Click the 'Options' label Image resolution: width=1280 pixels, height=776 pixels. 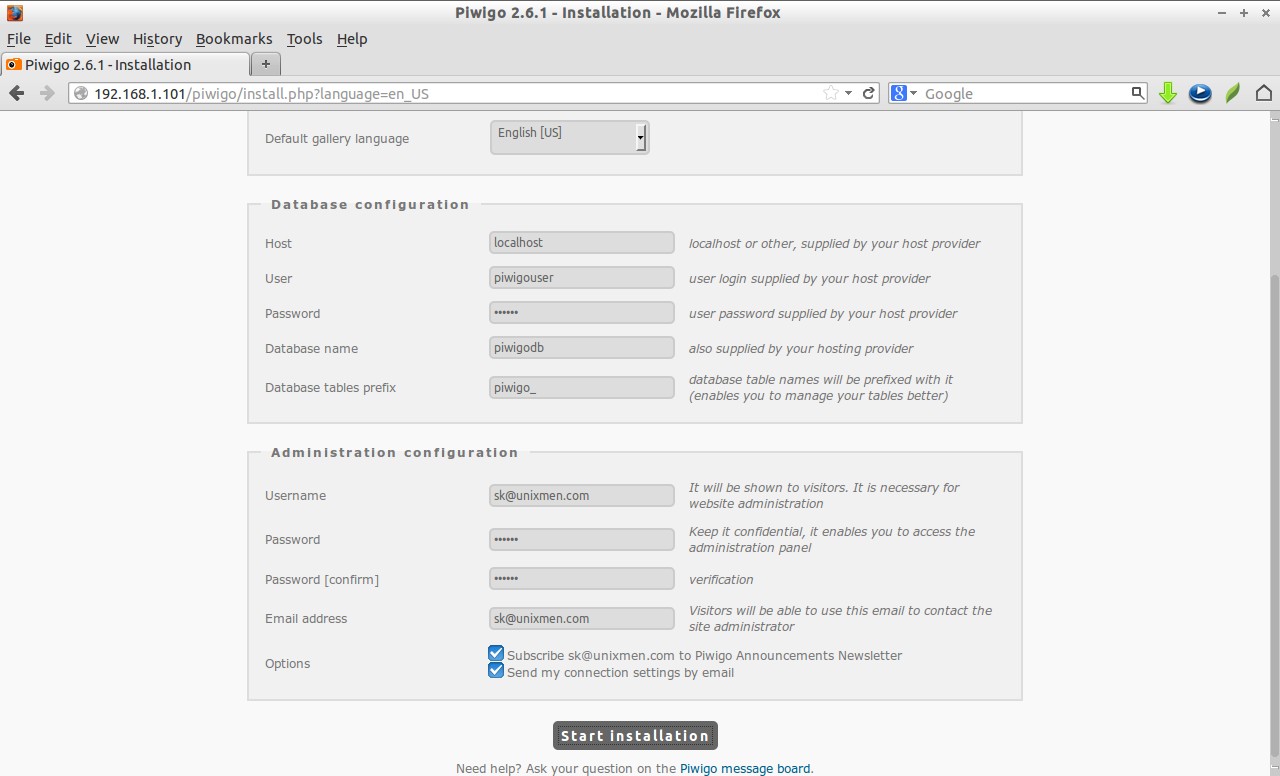(287, 663)
